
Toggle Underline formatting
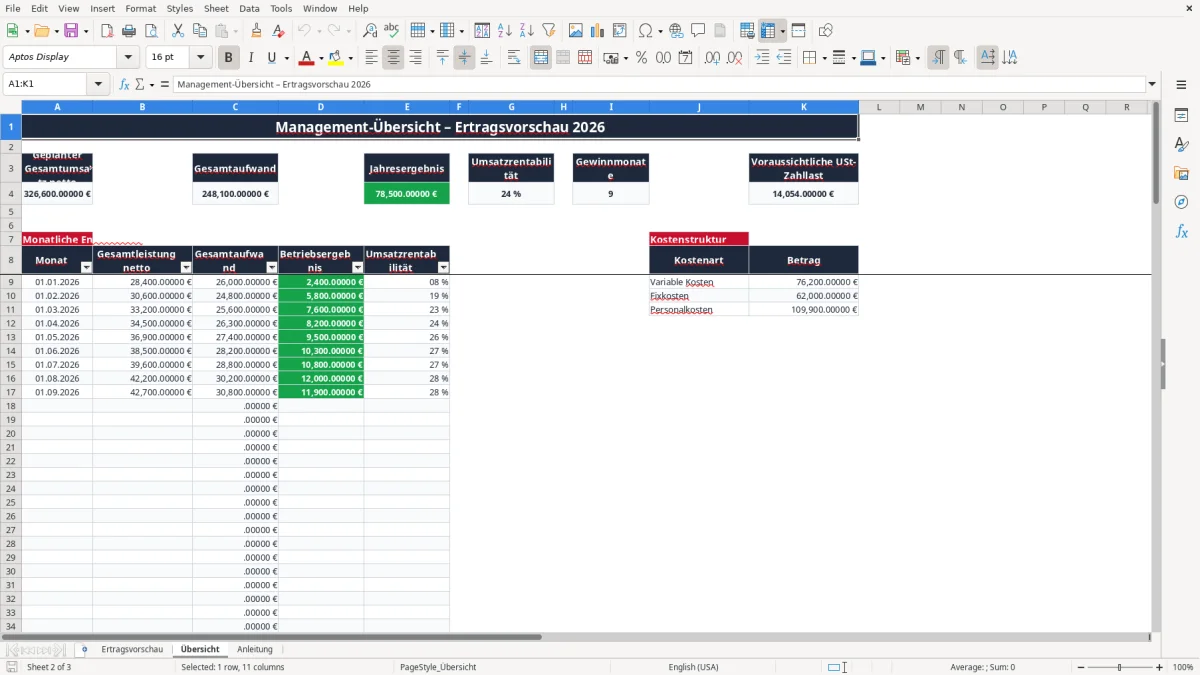coord(273,58)
